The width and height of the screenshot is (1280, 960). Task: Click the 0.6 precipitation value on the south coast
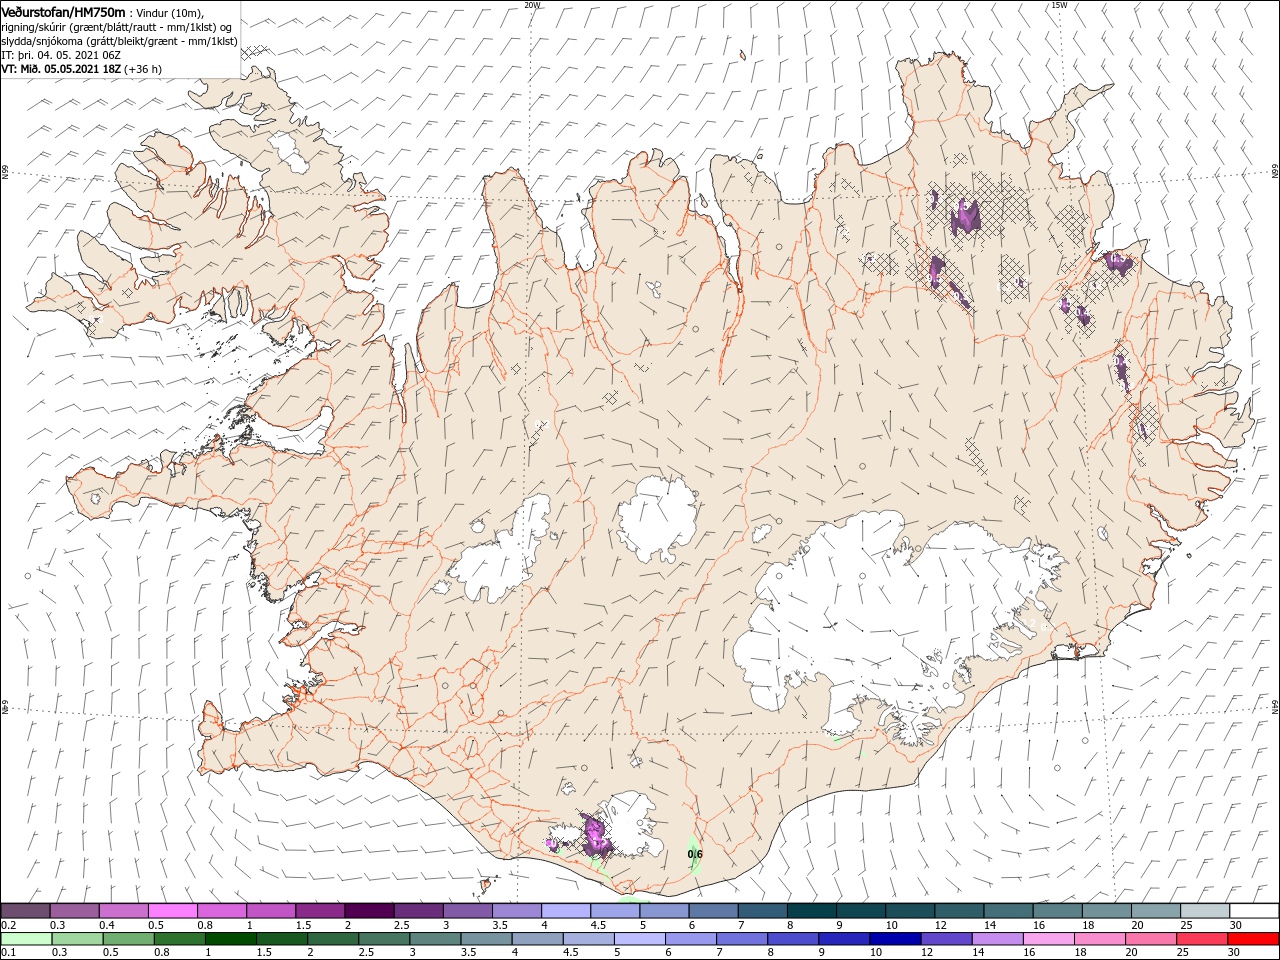(695, 854)
